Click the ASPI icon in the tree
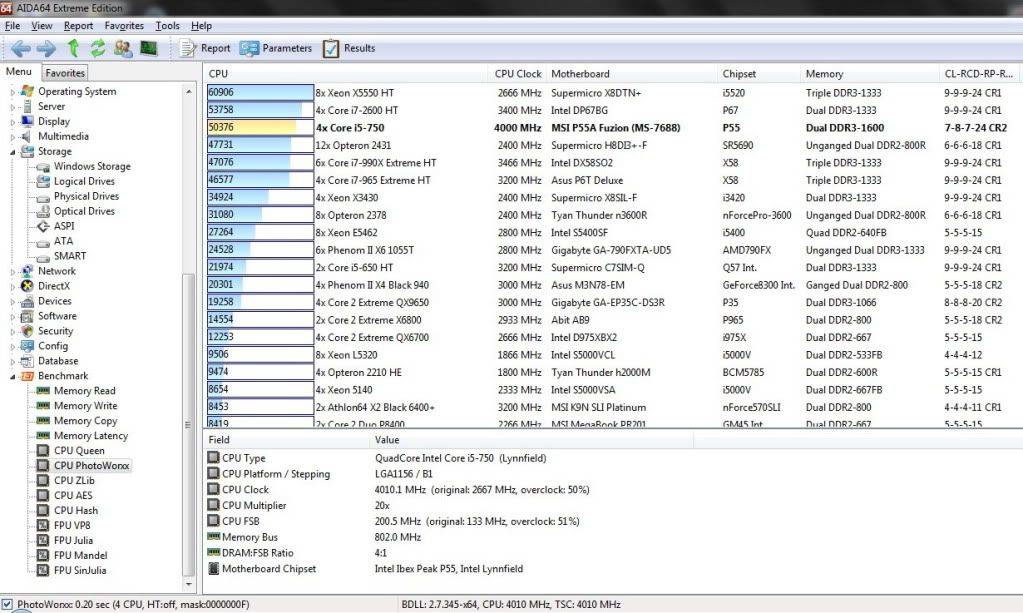Viewport: 1023px width, 613px height. click(x=43, y=226)
